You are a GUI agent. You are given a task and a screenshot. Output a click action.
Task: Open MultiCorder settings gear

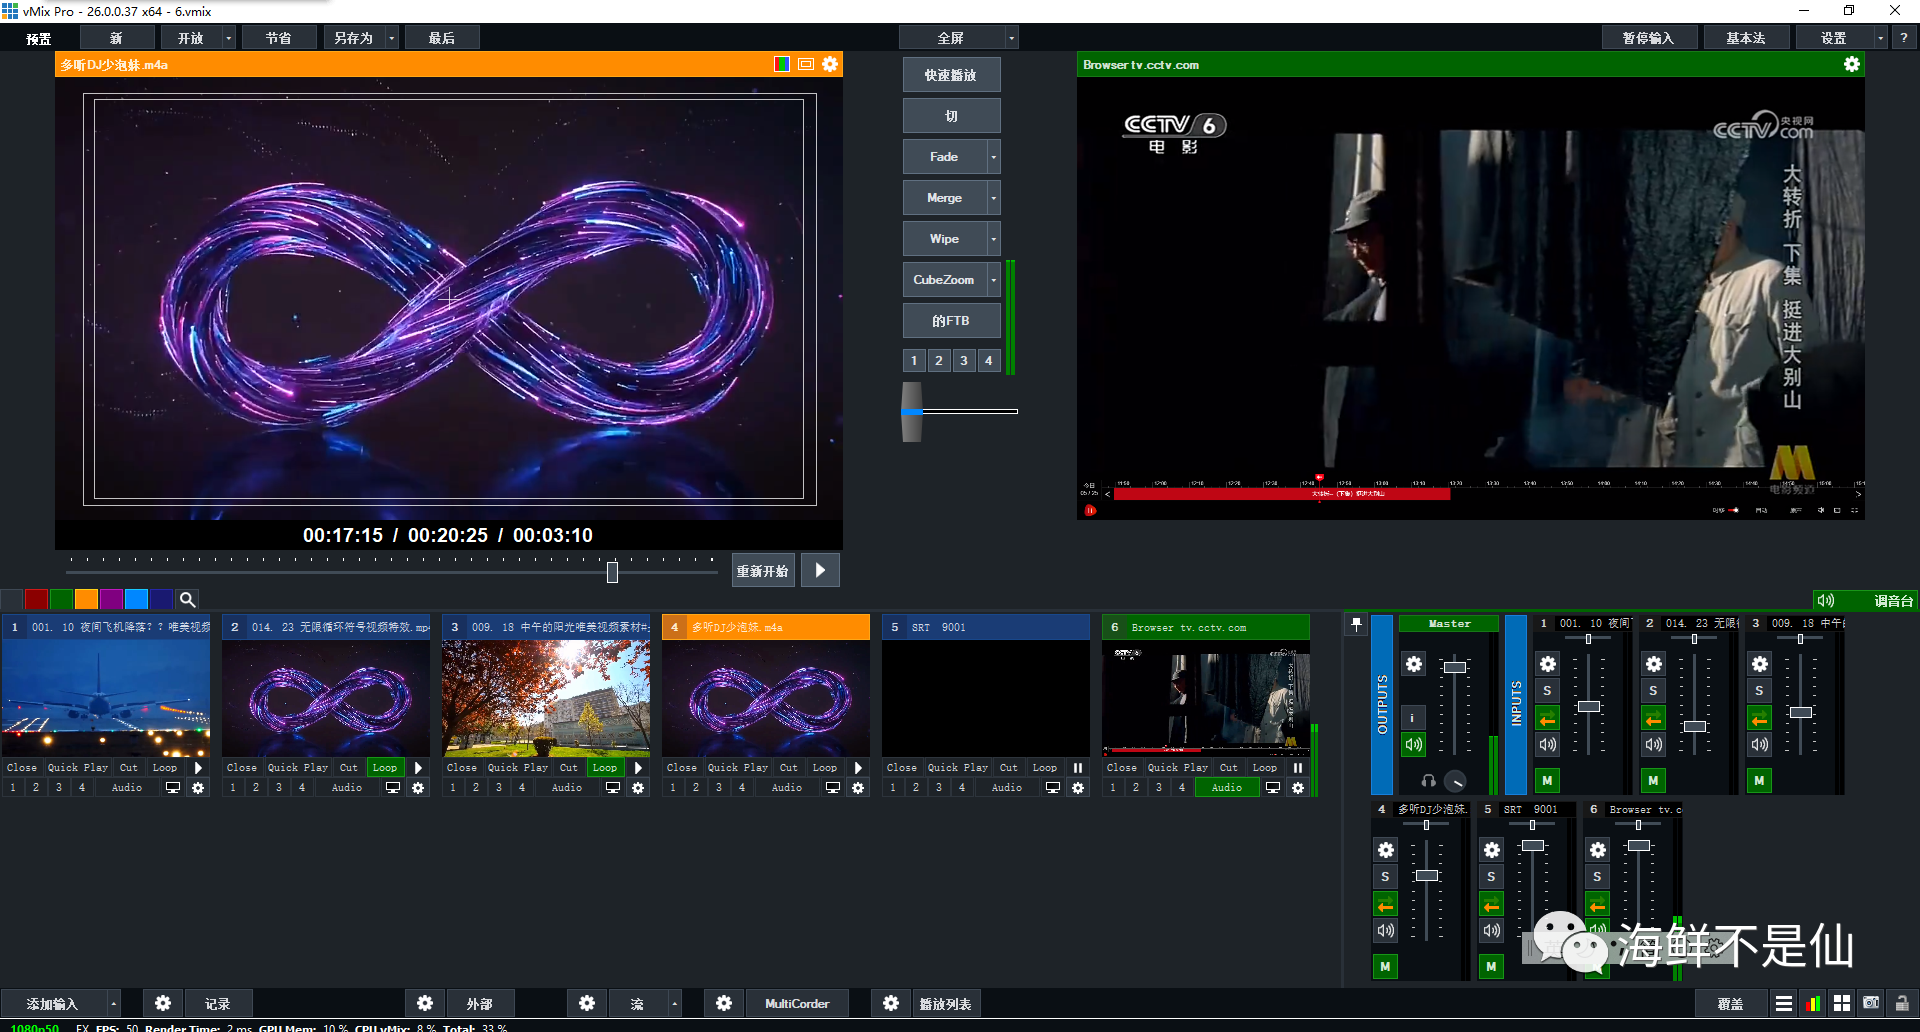tap(724, 1003)
